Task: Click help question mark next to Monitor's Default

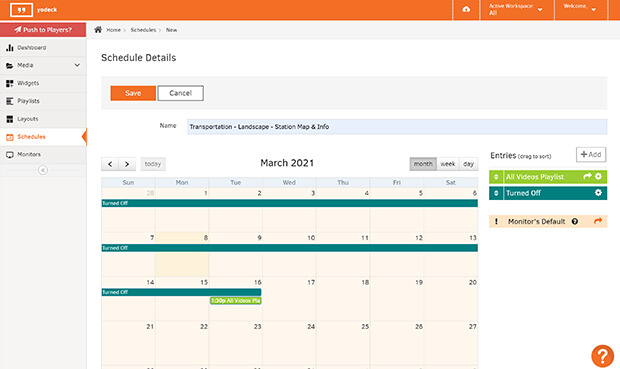Action: [x=575, y=221]
